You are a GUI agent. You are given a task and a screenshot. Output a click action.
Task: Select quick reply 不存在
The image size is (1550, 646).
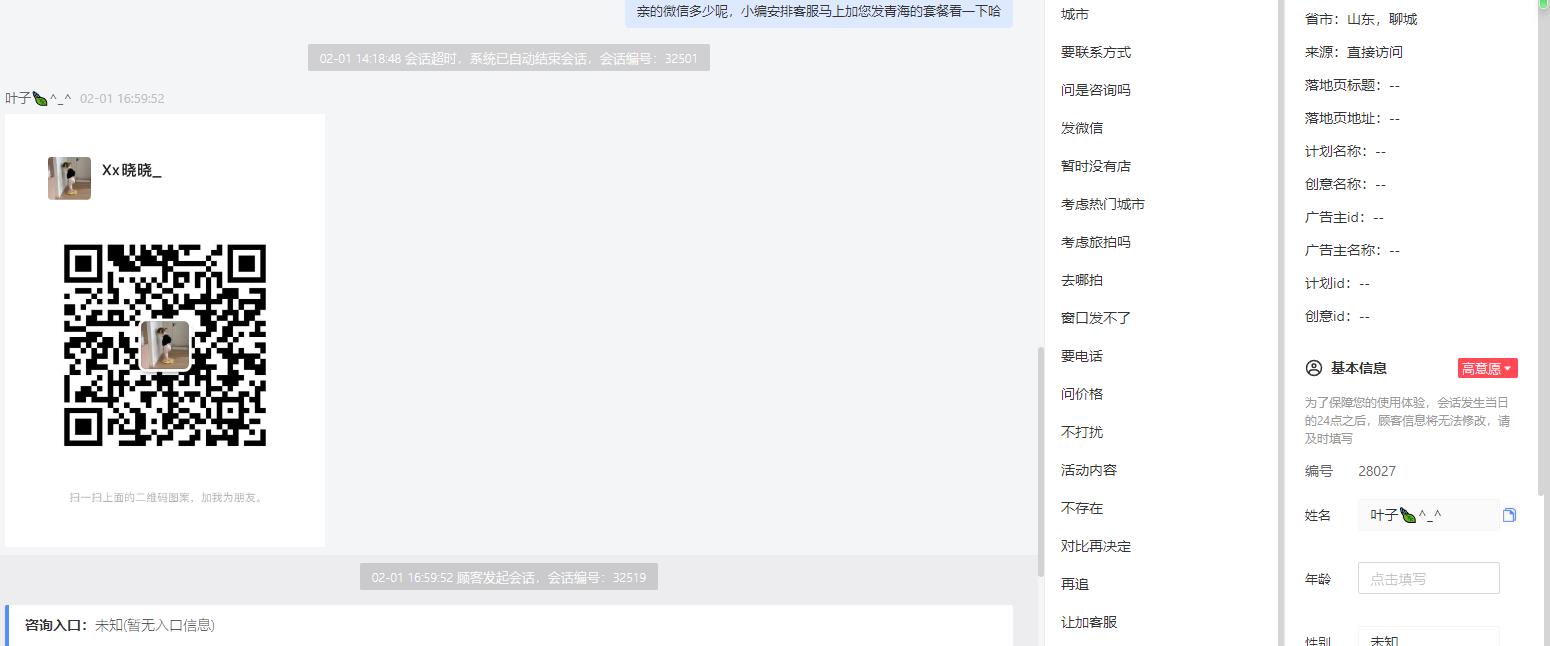point(1082,508)
